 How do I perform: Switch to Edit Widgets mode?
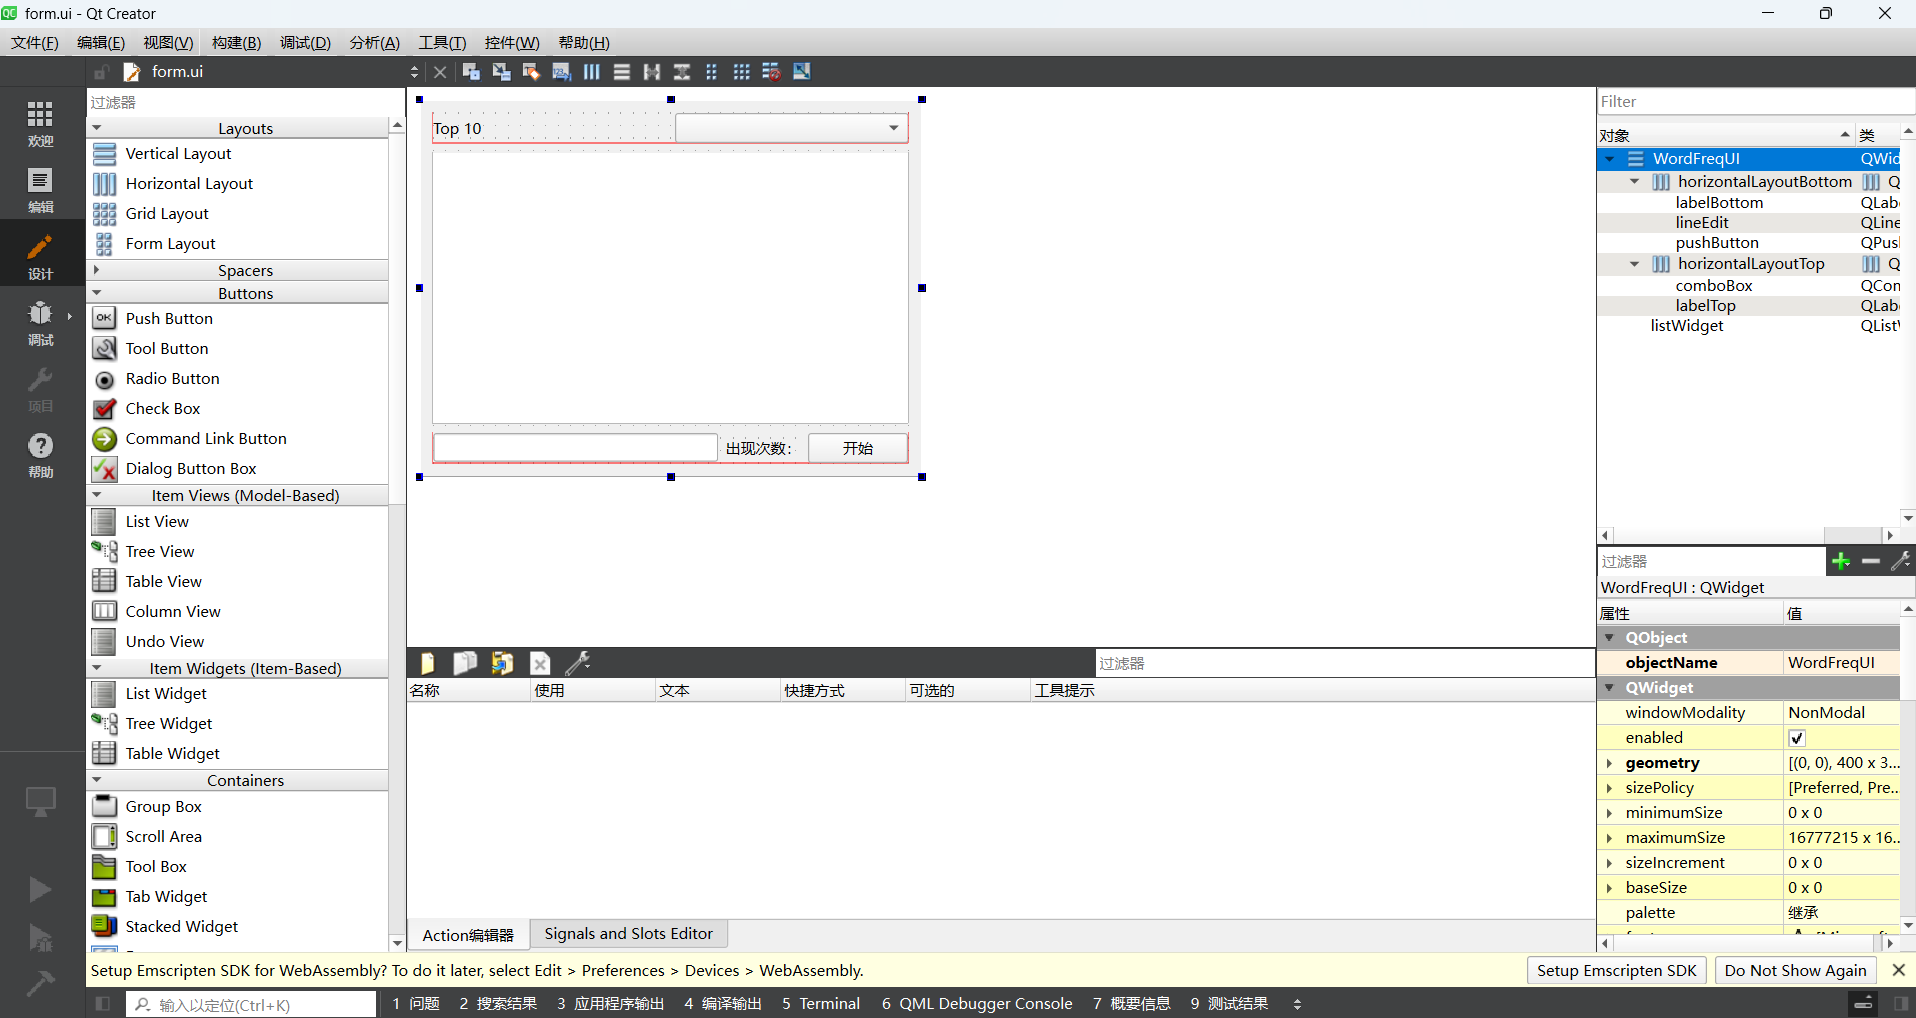coord(471,72)
